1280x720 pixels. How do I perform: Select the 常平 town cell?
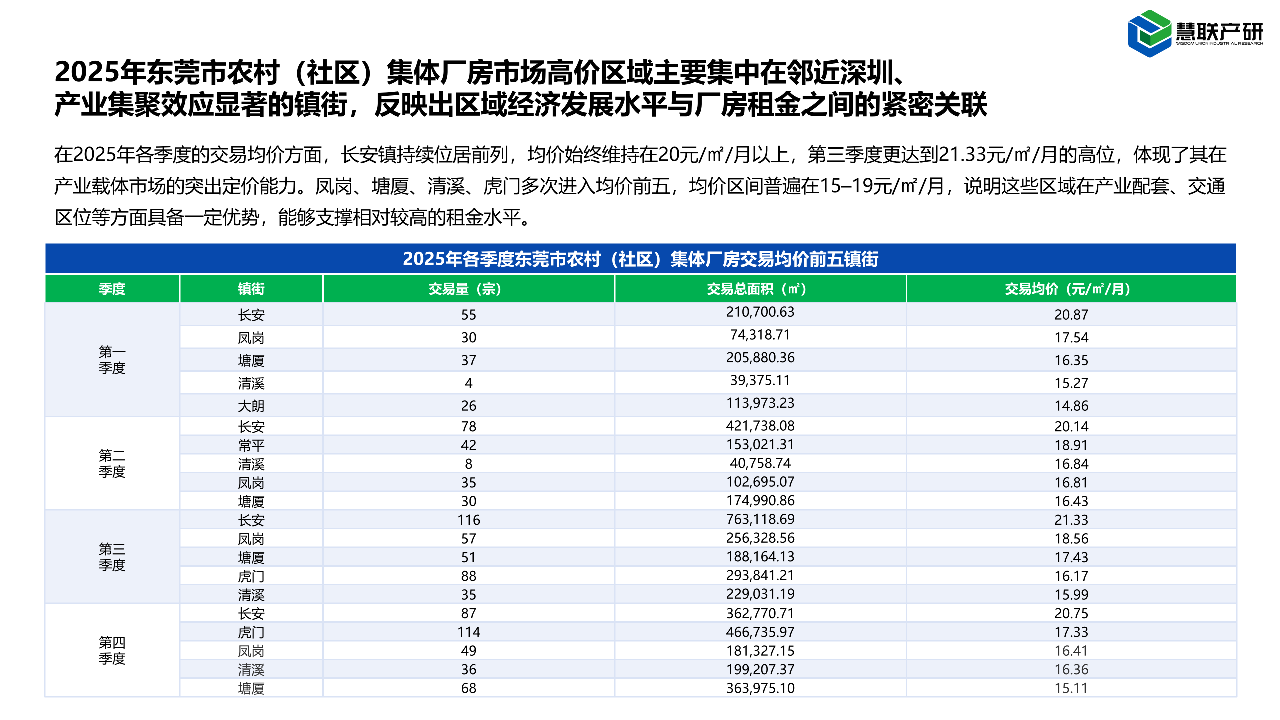pyautogui.click(x=251, y=445)
